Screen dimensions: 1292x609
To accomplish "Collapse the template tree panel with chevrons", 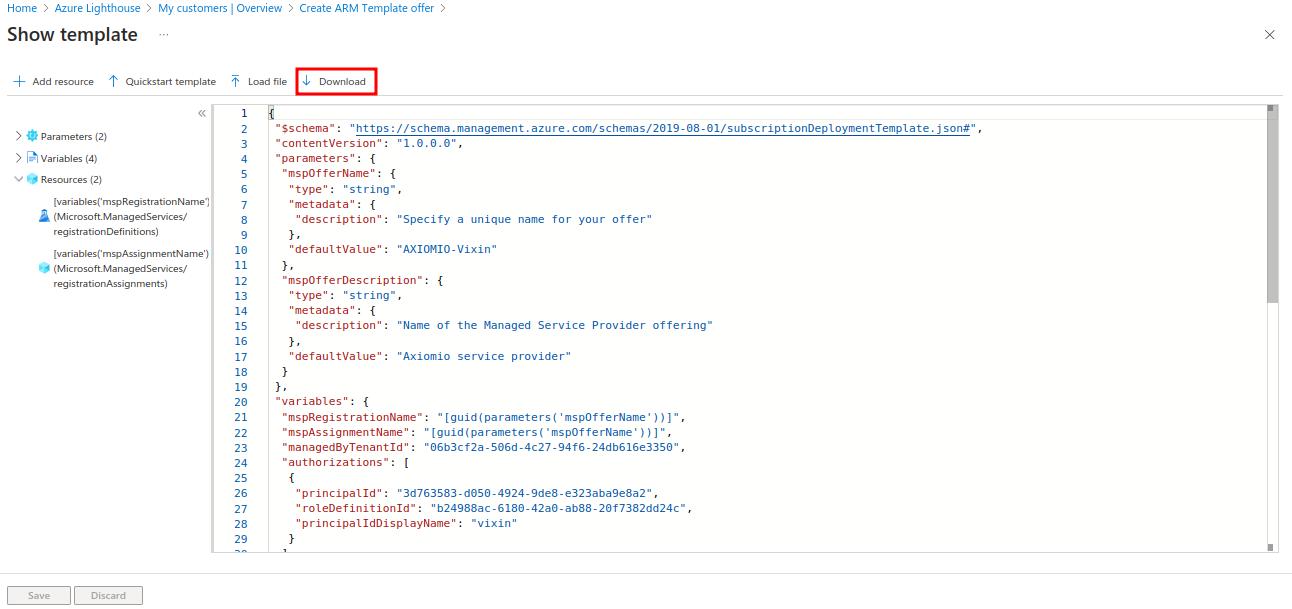I will pos(202,114).
